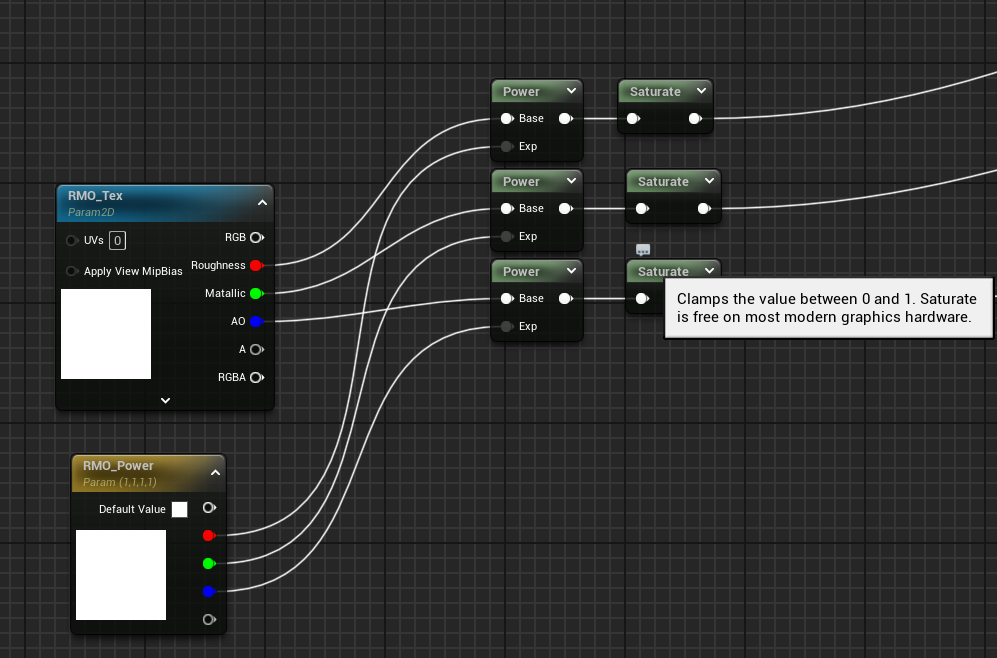Select the RMO_Tex node by its title

coord(95,196)
